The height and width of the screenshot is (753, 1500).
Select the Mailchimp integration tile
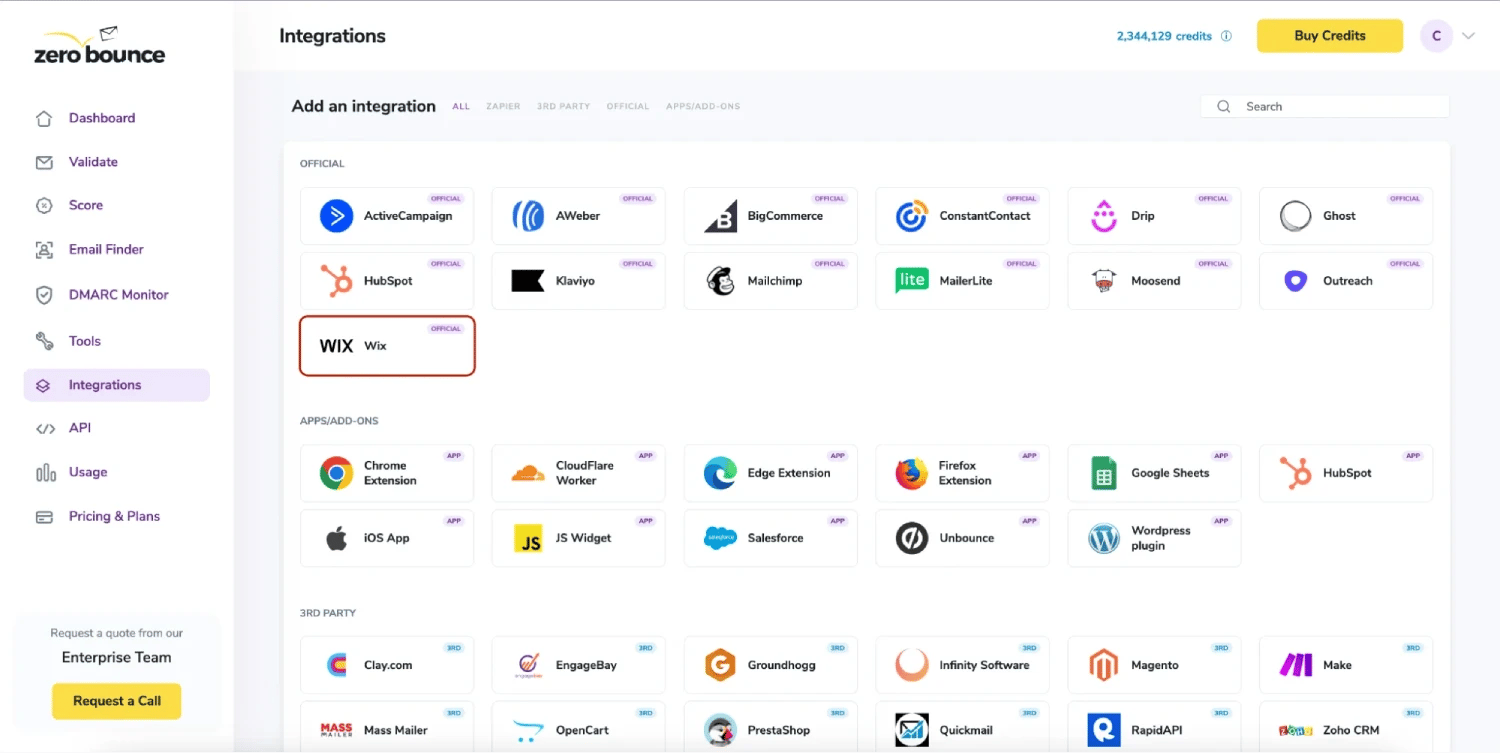[x=770, y=281]
